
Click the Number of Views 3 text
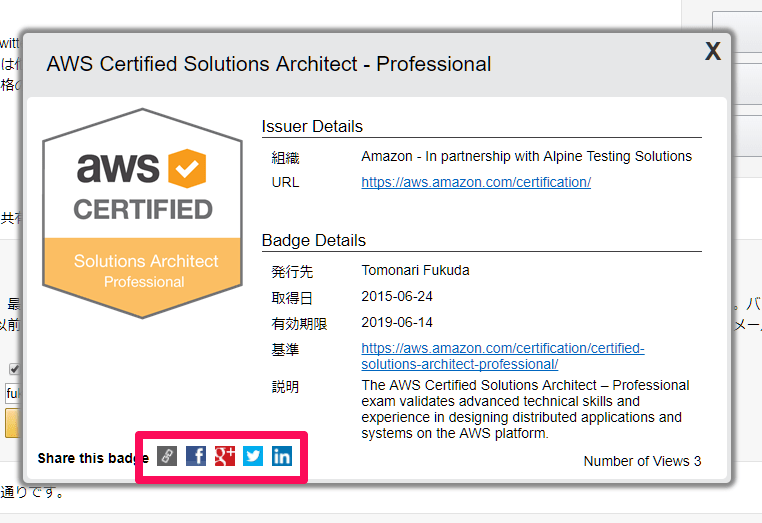642,461
